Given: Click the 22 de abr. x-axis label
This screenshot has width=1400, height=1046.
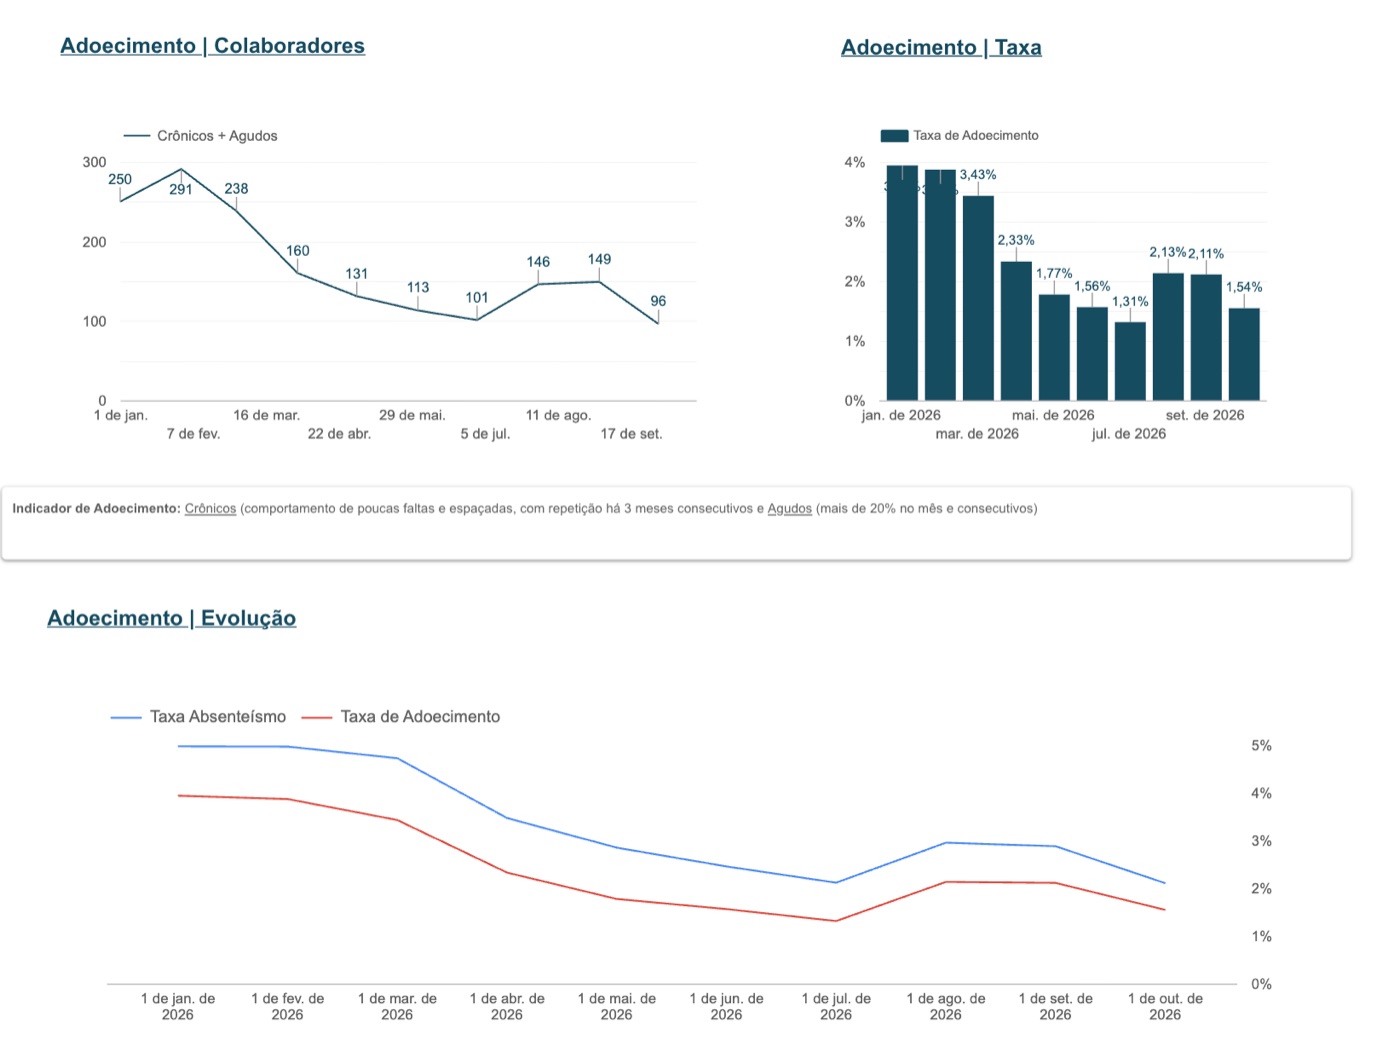Looking at the screenshot, I should (339, 434).
